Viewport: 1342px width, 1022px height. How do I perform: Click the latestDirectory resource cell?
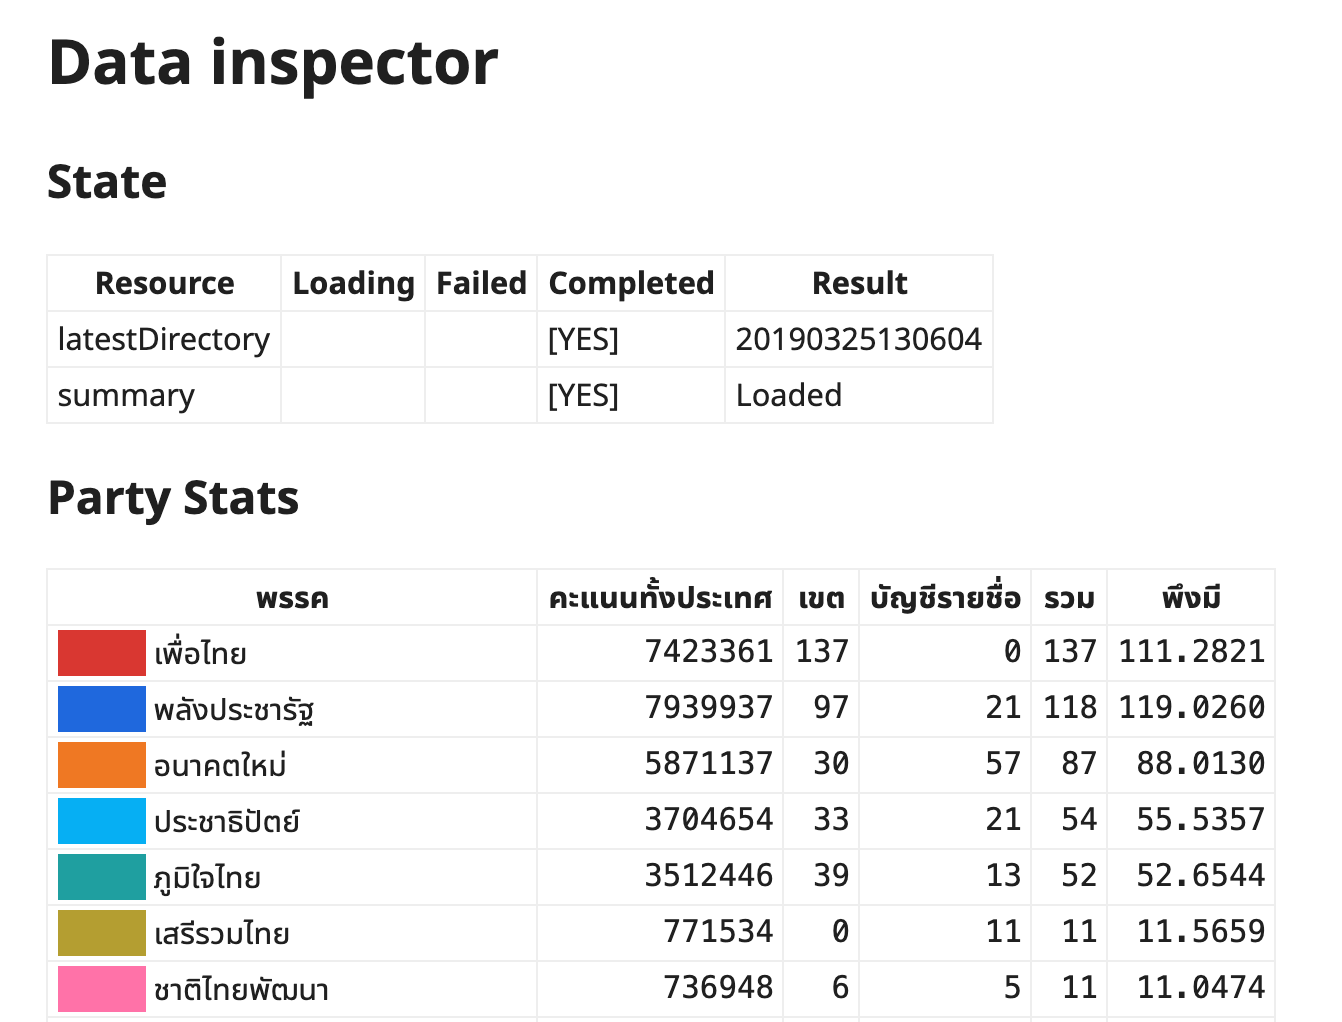click(x=164, y=339)
